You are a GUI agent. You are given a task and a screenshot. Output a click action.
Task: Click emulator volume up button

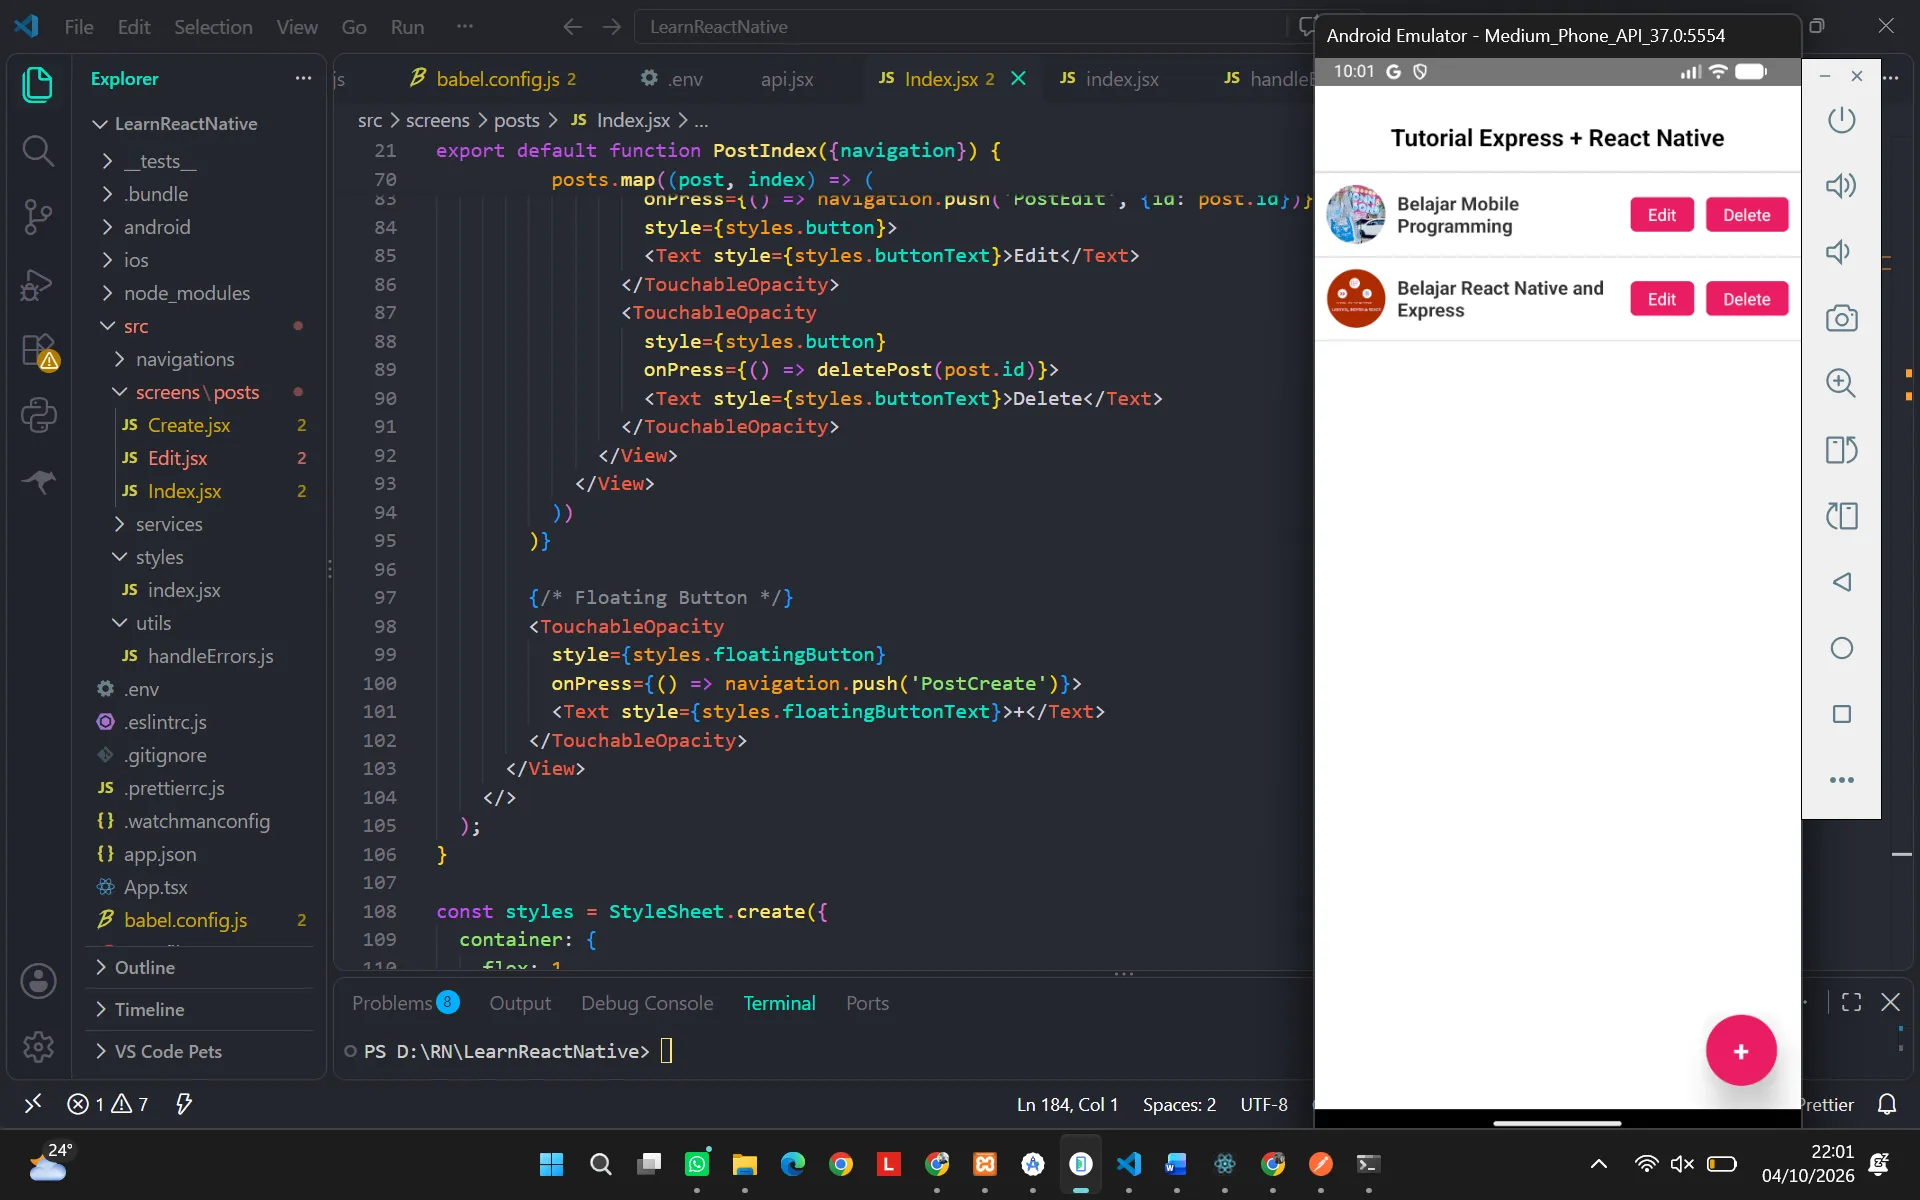(x=1841, y=186)
